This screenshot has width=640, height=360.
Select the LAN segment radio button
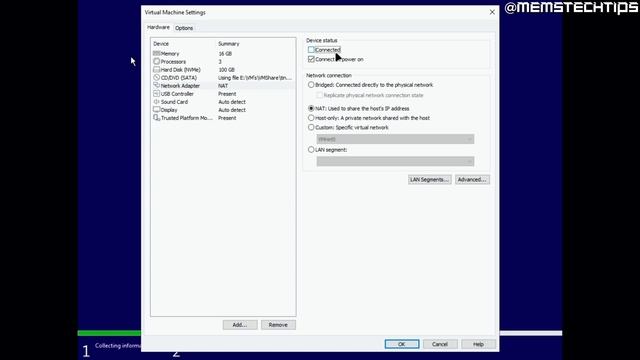coord(311,150)
